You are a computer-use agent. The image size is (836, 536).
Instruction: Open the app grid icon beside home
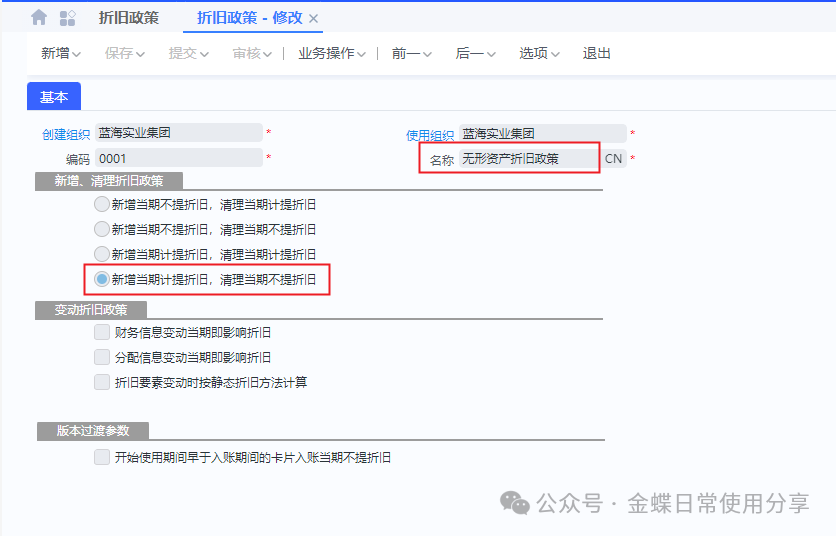pos(68,18)
